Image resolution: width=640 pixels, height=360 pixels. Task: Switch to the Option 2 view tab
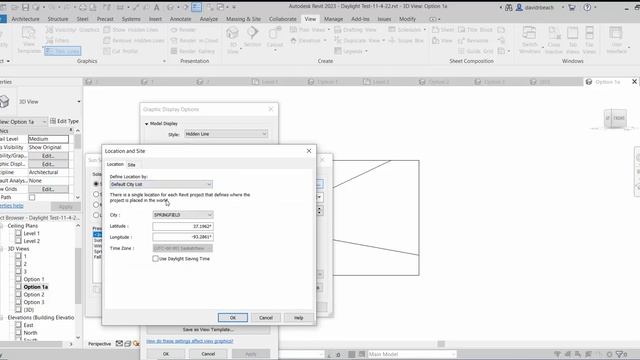tap(439, 82)
